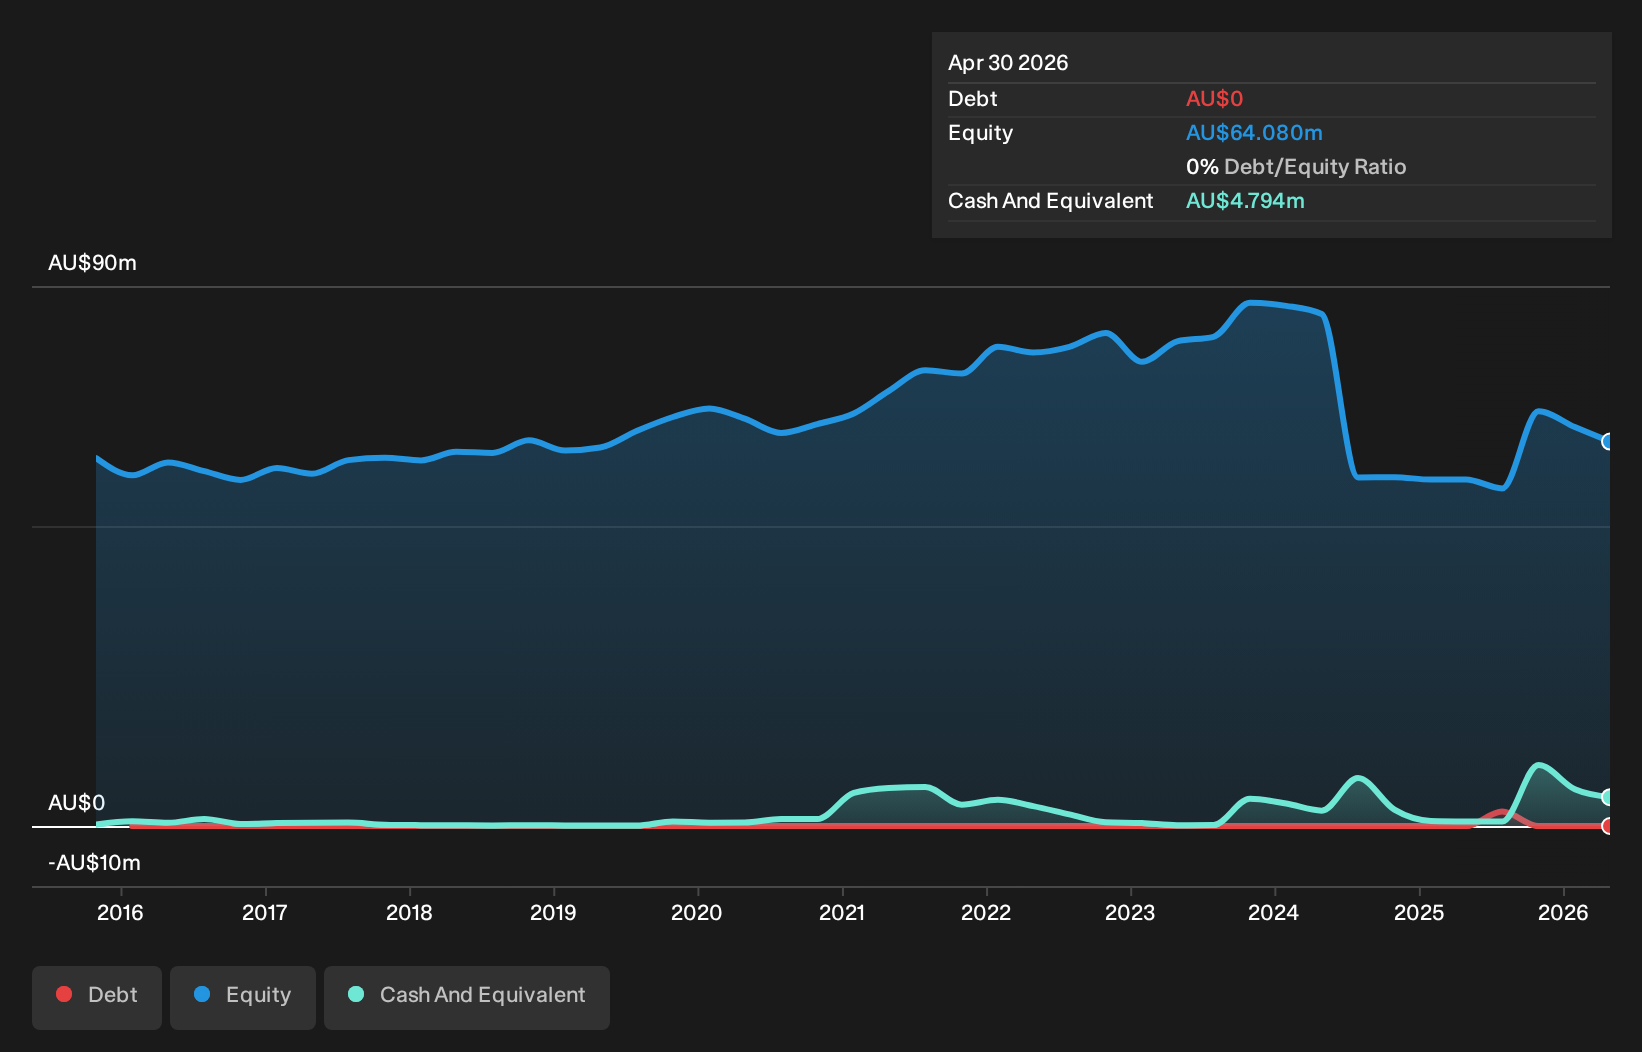Select the 2019 x-axis label

[553, 912]
